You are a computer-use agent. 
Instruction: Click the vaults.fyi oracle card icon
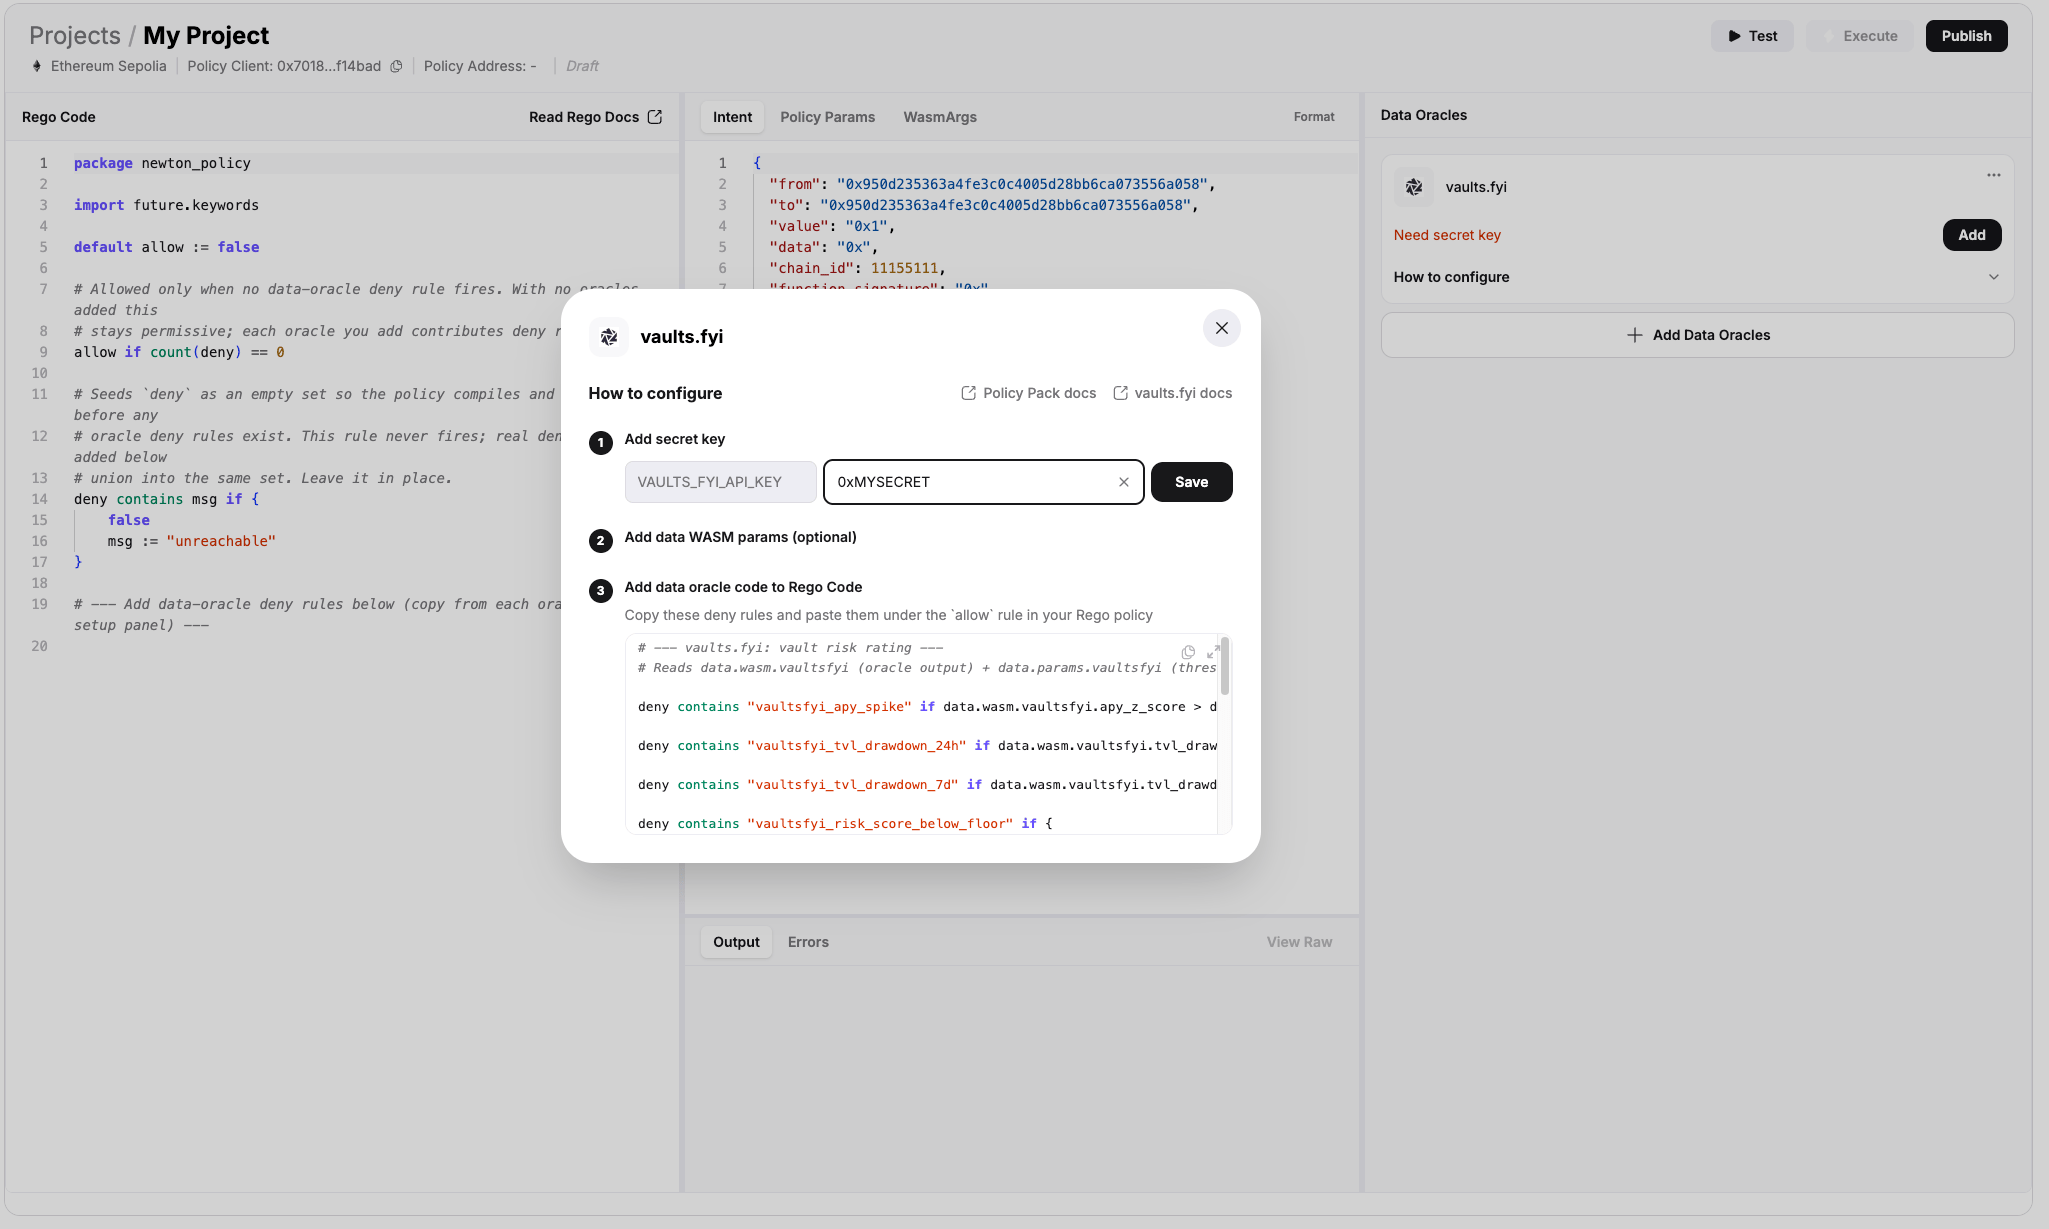[1414, 187]
